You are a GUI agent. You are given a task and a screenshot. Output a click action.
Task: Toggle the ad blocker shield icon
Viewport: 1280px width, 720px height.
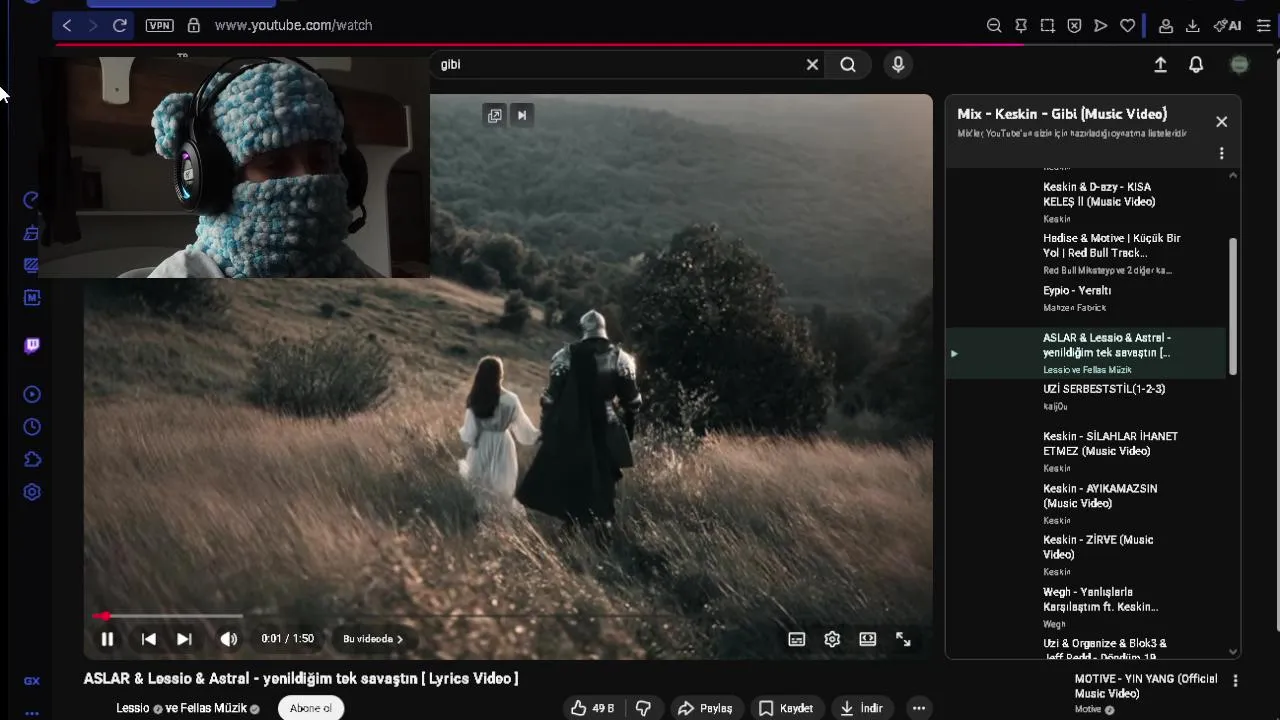pos(1074,26)
